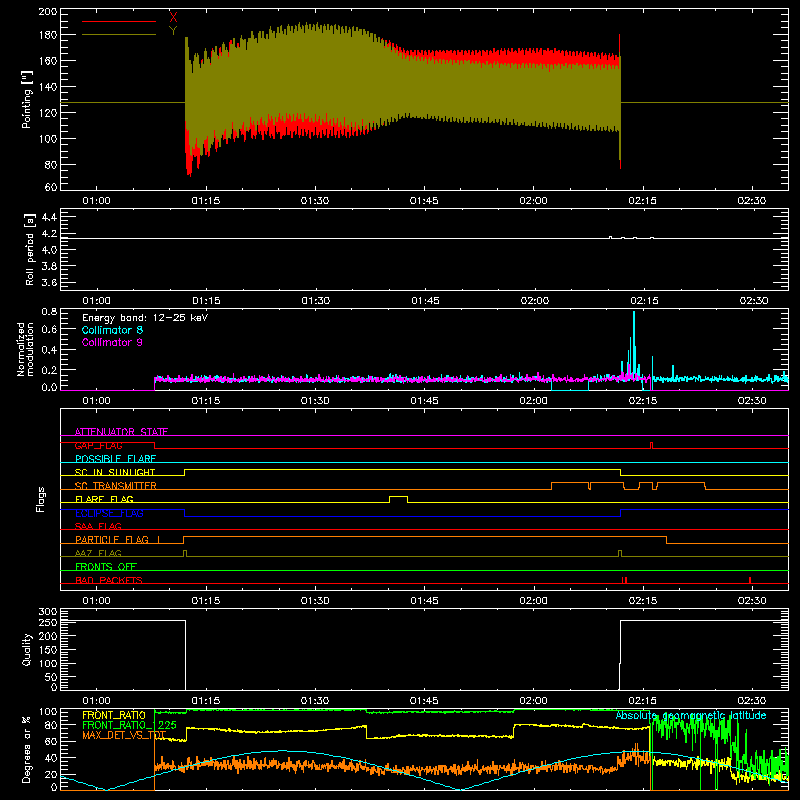
Task: Select the ECLIPSE_FLAG label
Action: point(109,513)
